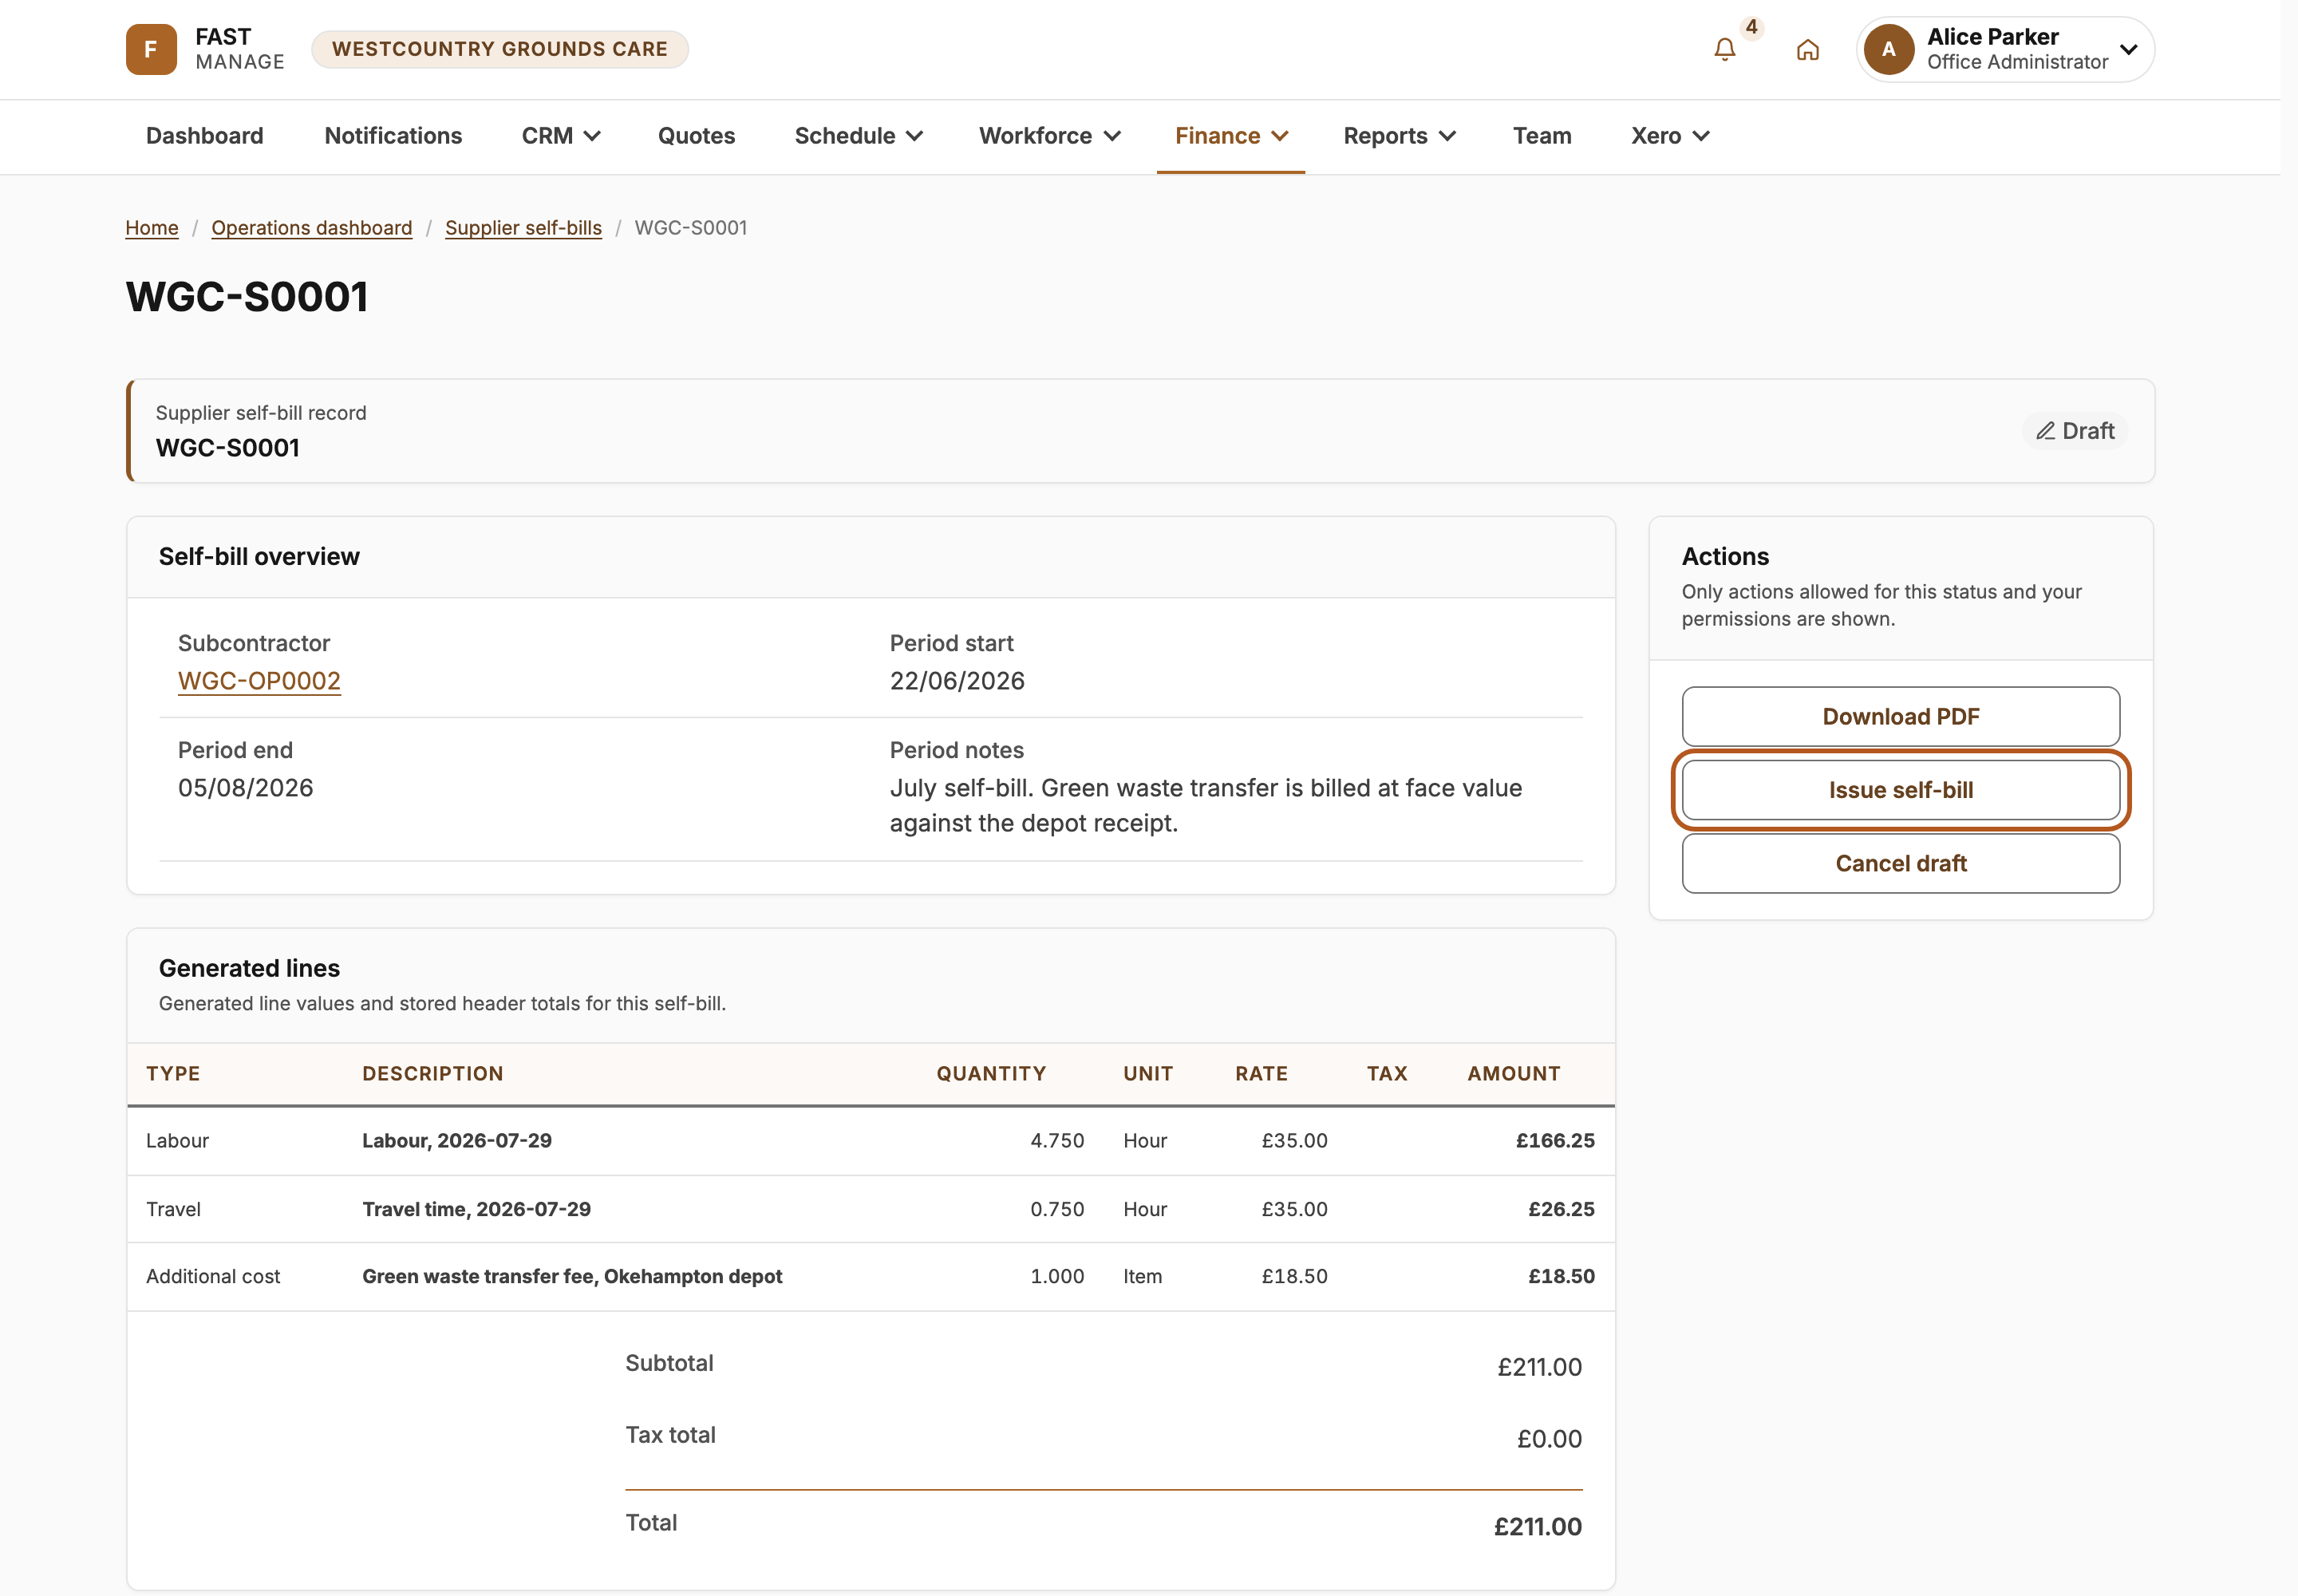
Task: Click the Westcountry Grounds Care badge
Action: pos(499,49)
